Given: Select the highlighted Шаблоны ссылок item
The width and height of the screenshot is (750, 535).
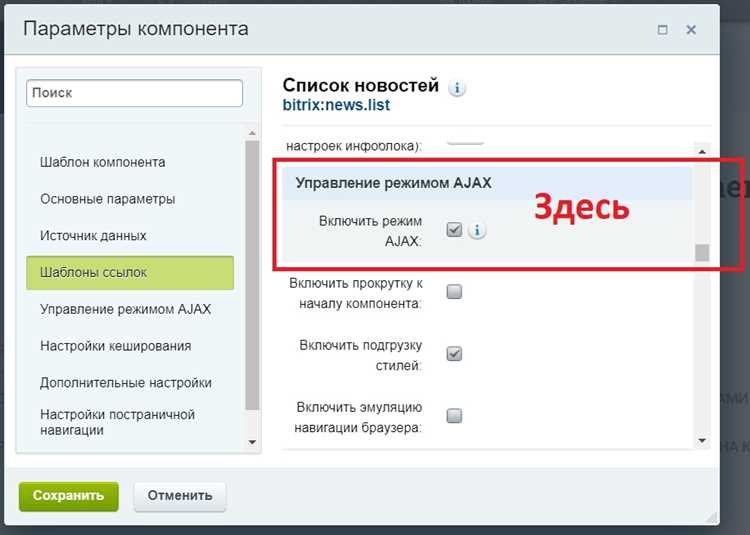Looking at the screenshot, I should pos(130,273).
